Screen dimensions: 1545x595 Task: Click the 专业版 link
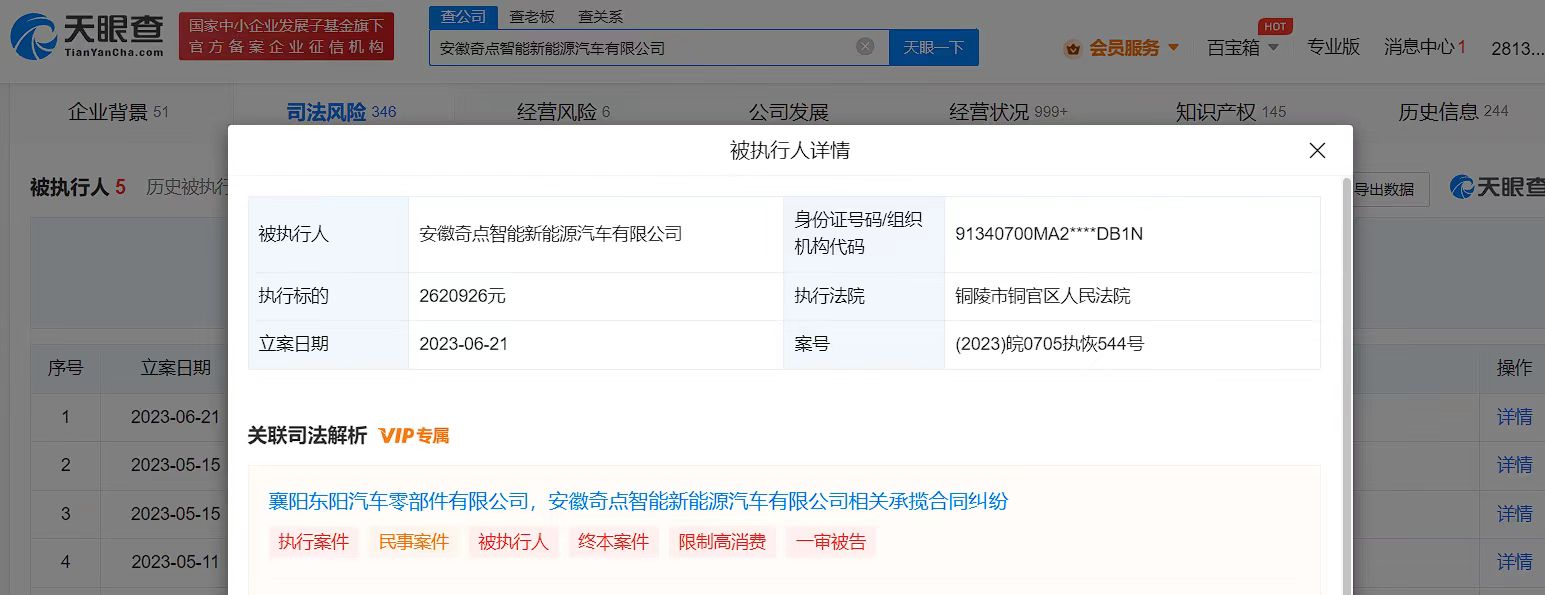pos(1333,47)
